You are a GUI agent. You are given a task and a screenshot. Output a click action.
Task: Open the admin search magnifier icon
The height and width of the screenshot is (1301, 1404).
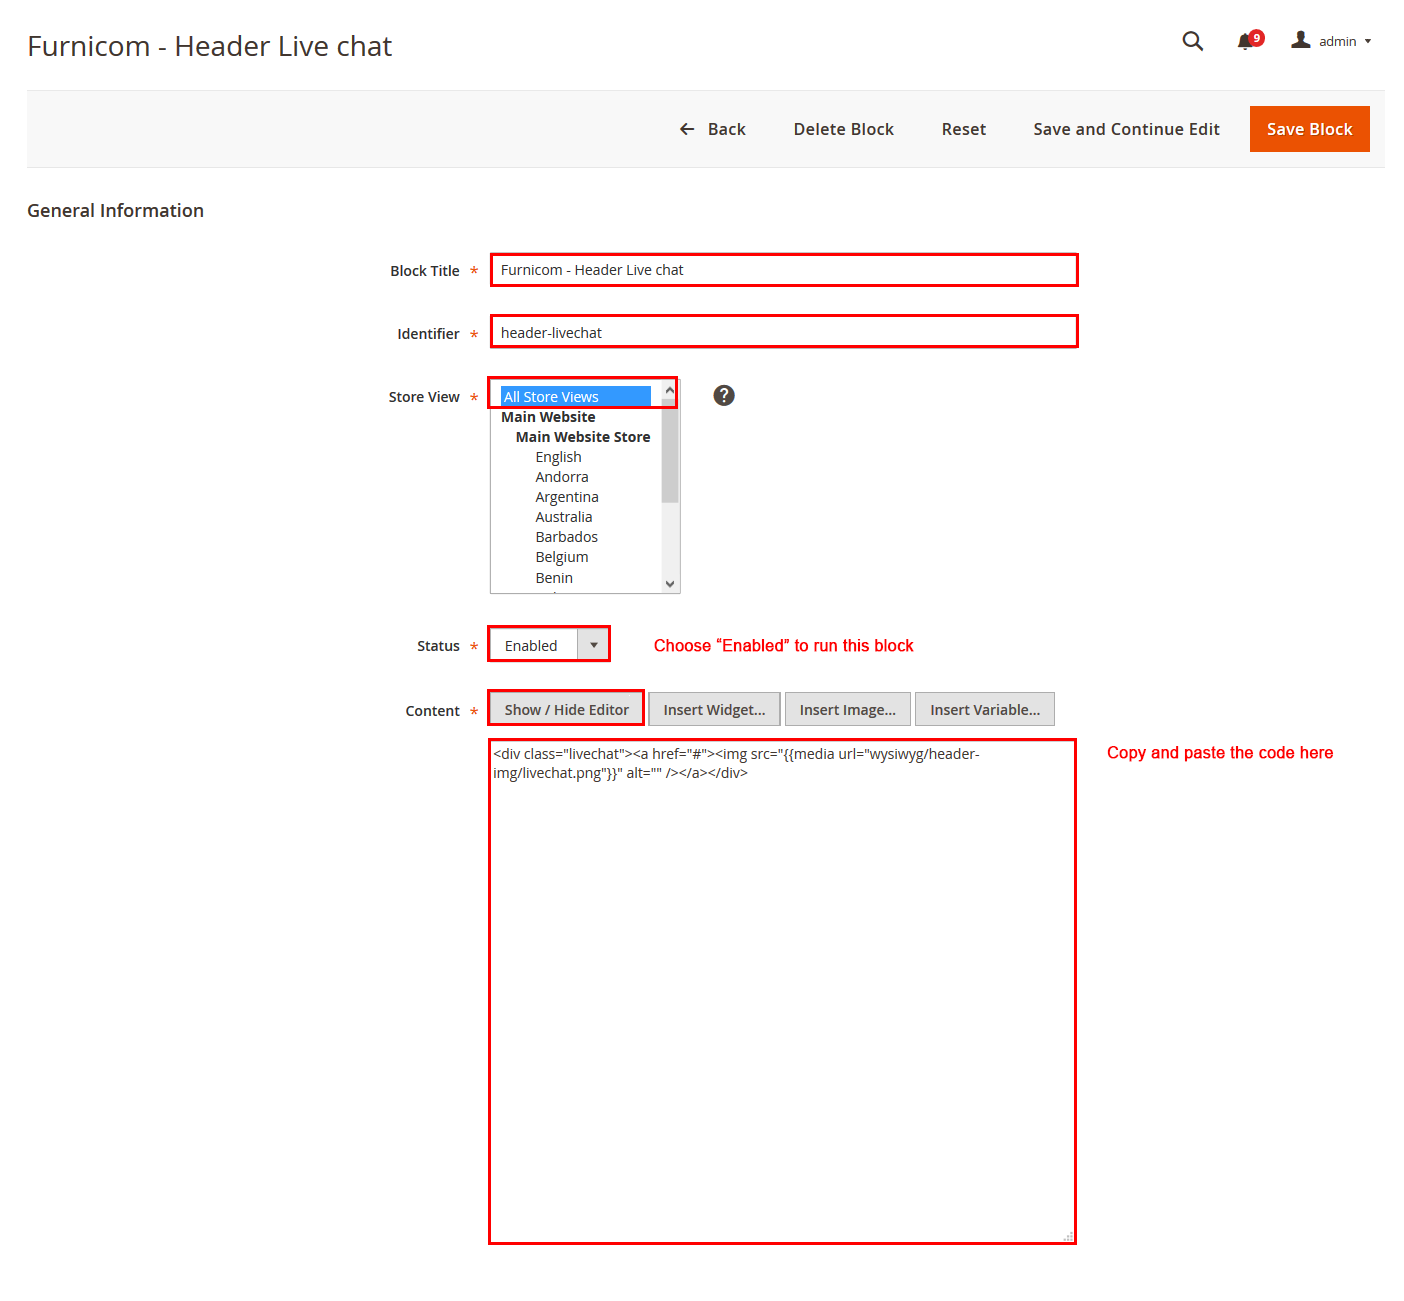1192,41
